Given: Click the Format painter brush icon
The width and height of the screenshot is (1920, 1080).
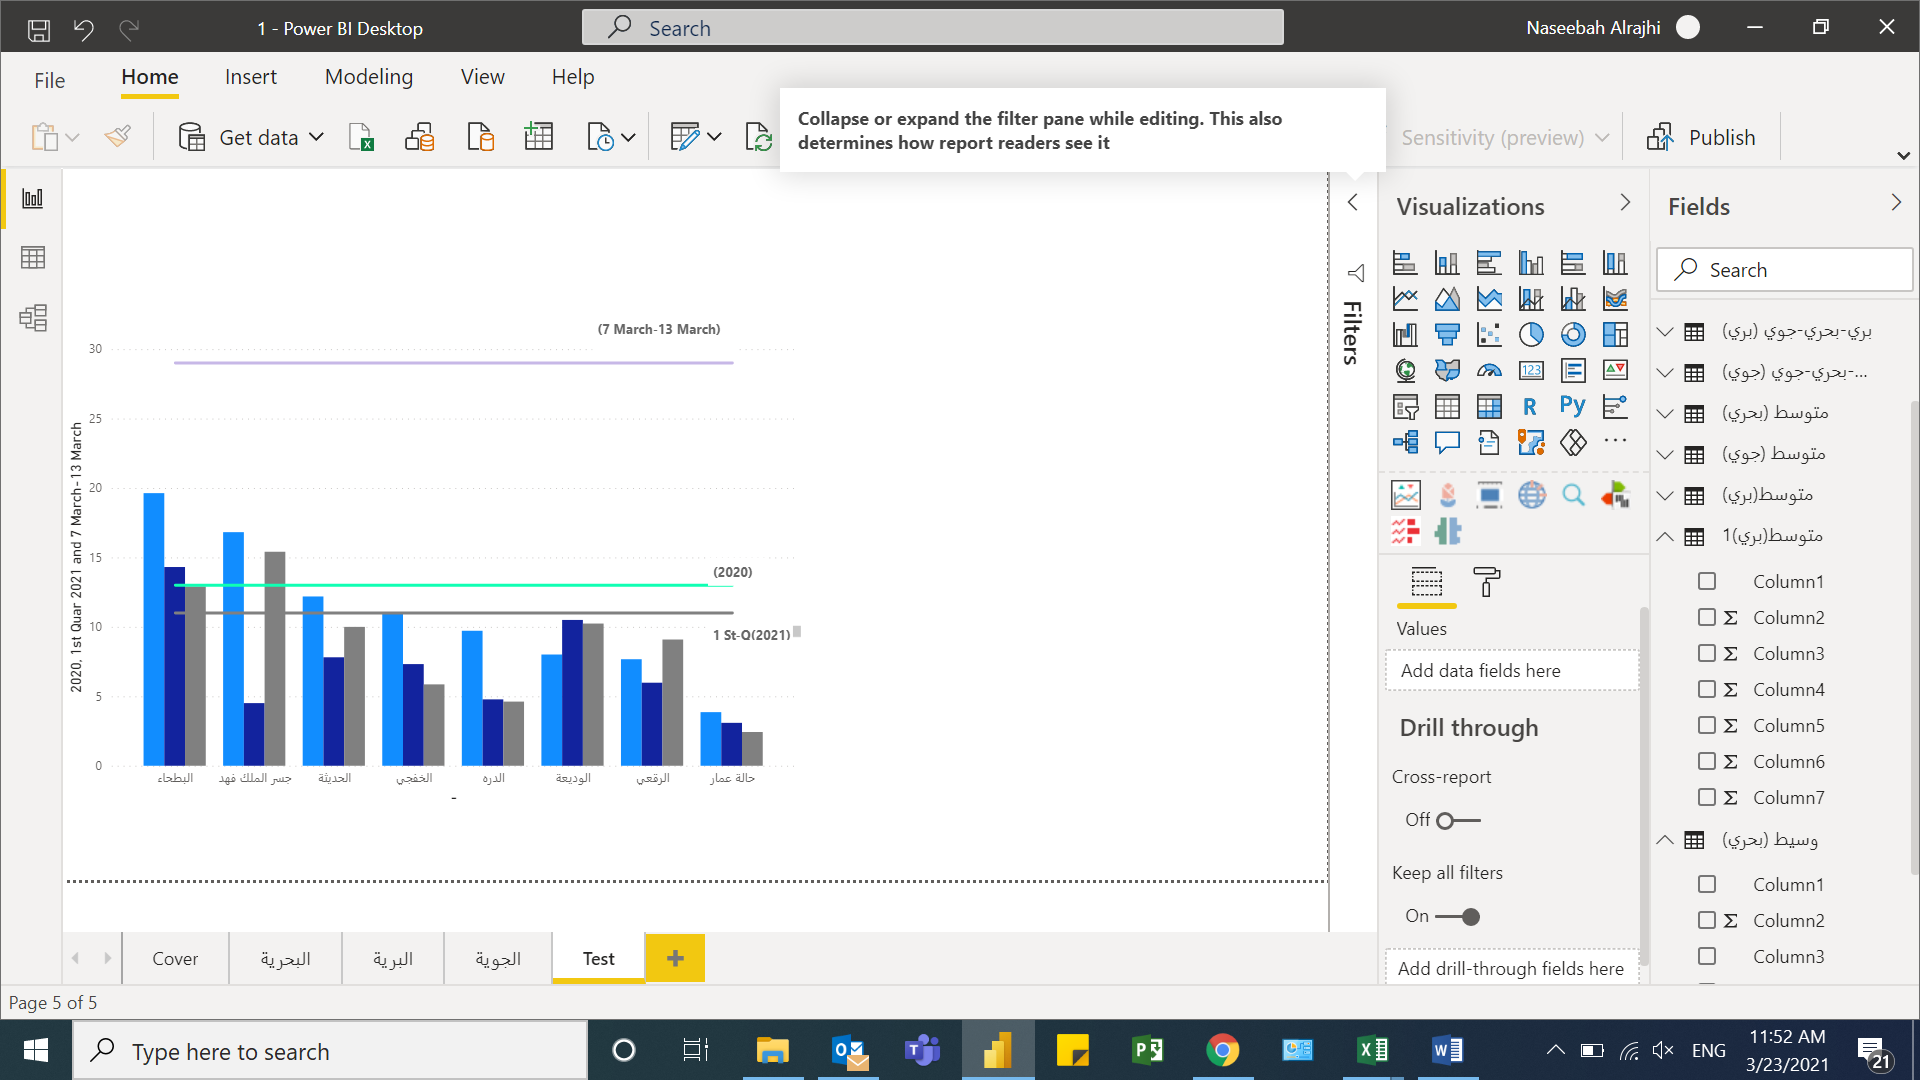Looking at the screenshot, I should click(x=117, y=136).
